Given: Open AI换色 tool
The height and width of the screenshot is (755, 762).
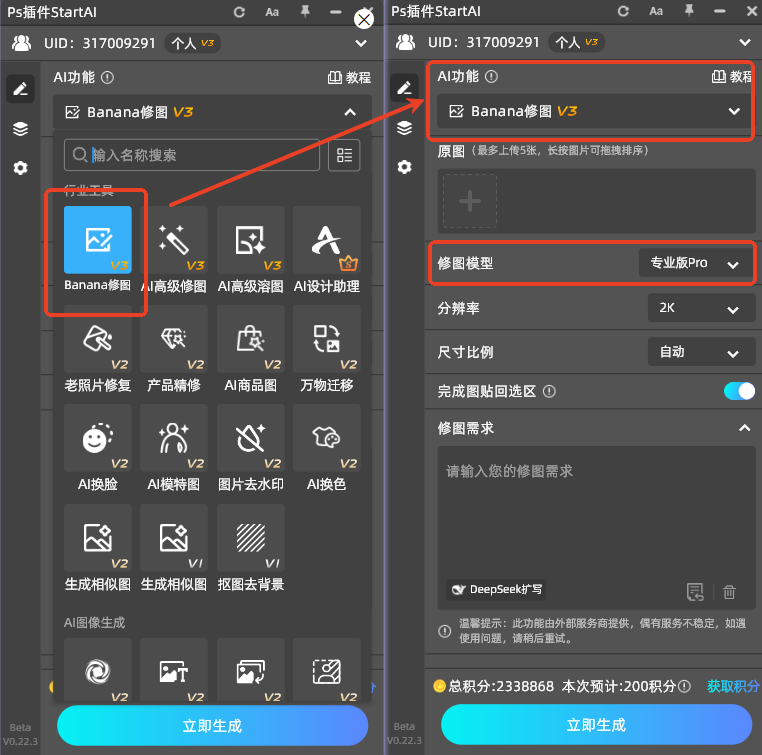Looking at the screenshot, I should pos(327,438).
